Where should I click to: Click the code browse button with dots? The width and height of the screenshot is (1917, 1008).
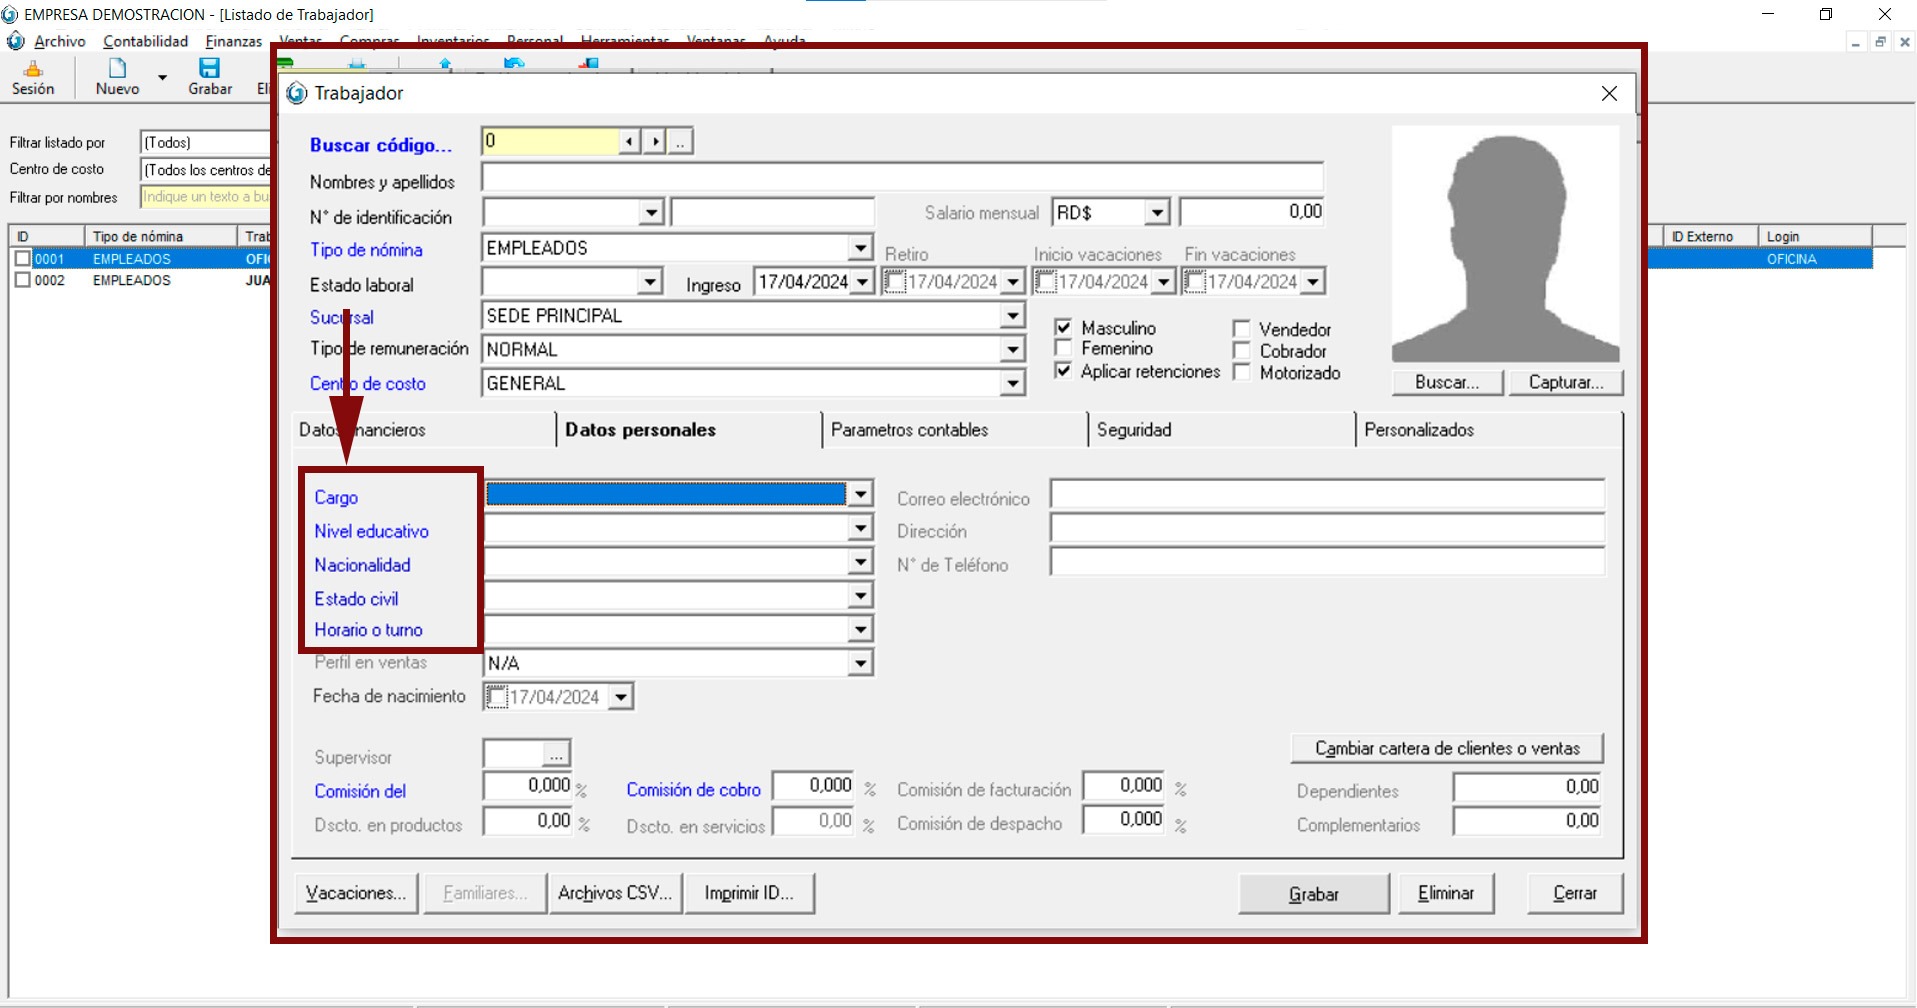pyautogui.click(x=680, y=142)
